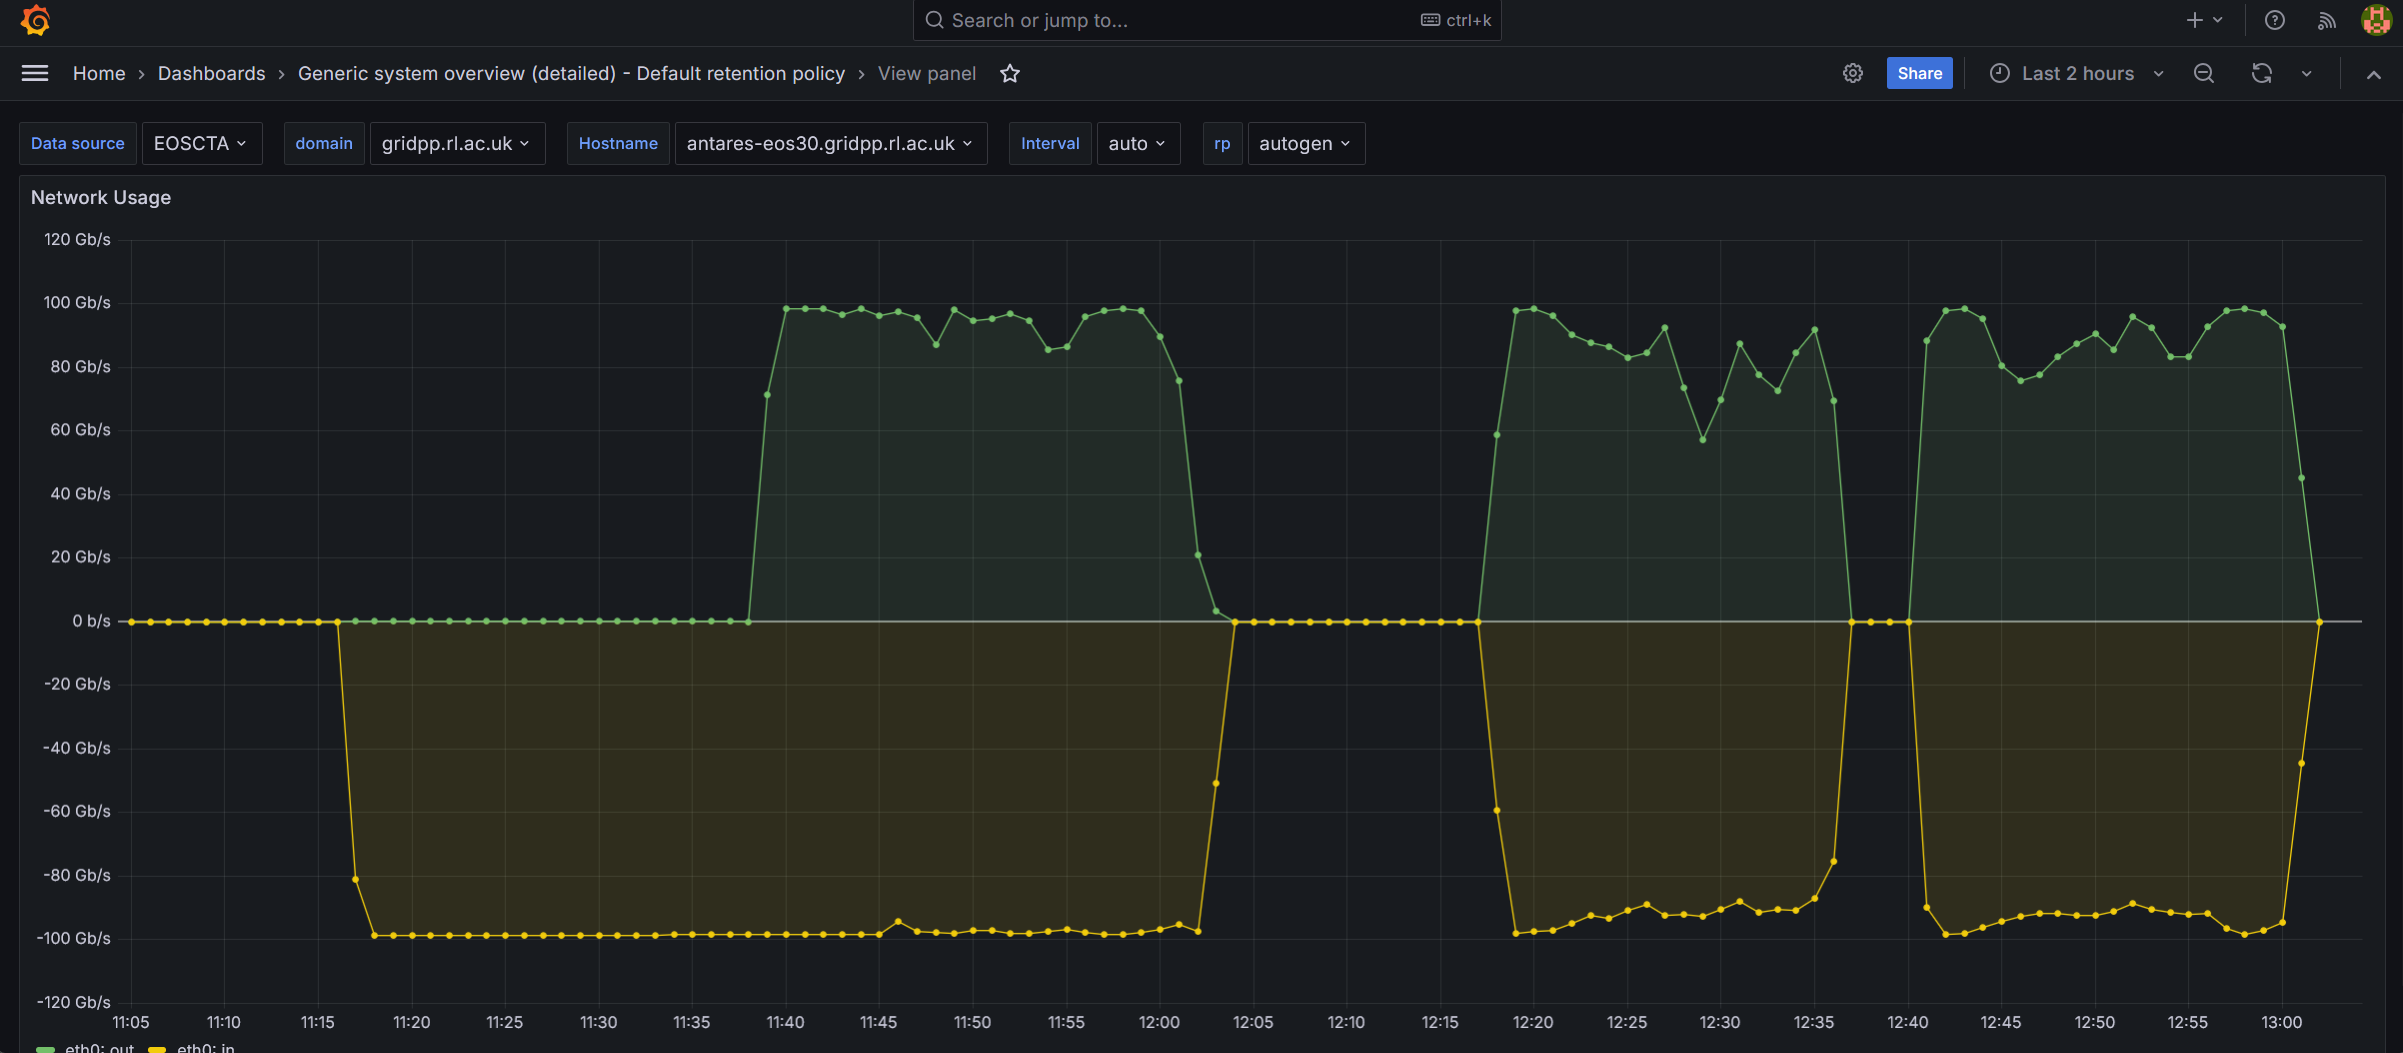Open the help question mark menu
This screenshot has width=2403, height=1053.
pos(2275,20)
